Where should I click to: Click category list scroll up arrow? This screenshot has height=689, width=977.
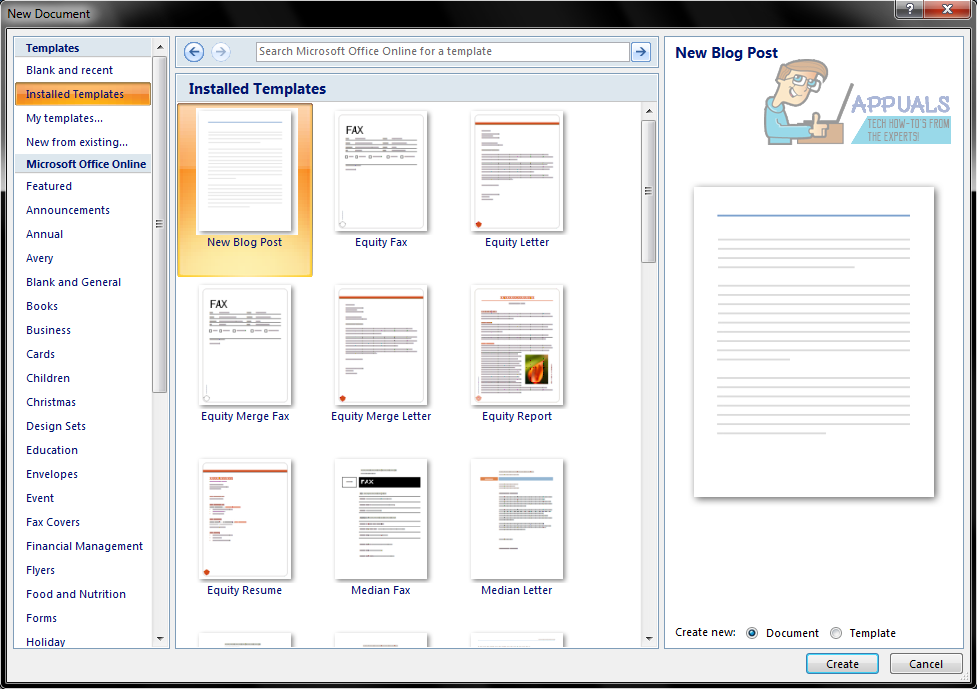(160, 47)
